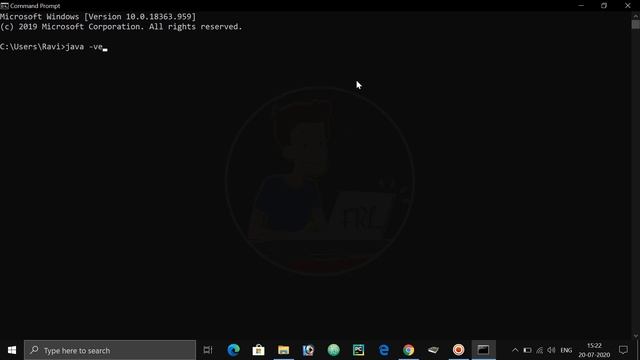
Task: Click the '(c) 2019 Microsoft Corporation' line
Action: 121,27
